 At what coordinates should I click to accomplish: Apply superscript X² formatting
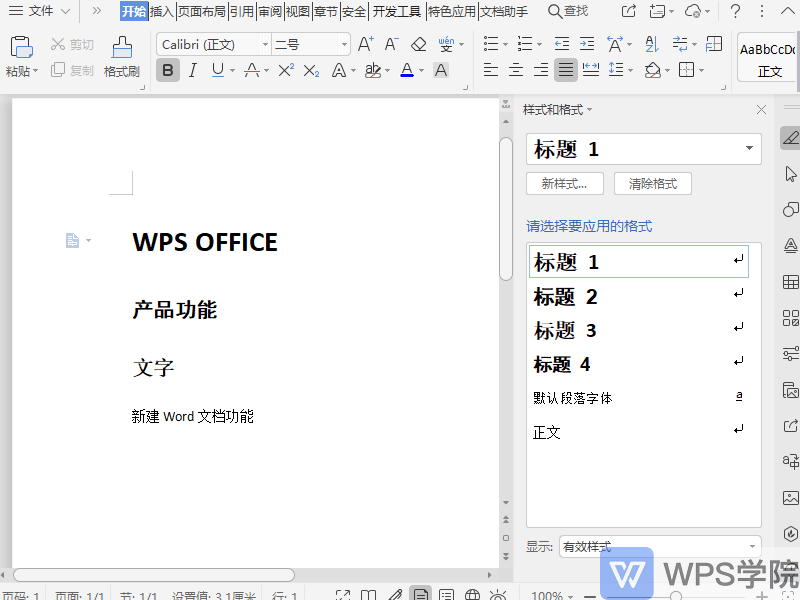click(x=286, y=70)
